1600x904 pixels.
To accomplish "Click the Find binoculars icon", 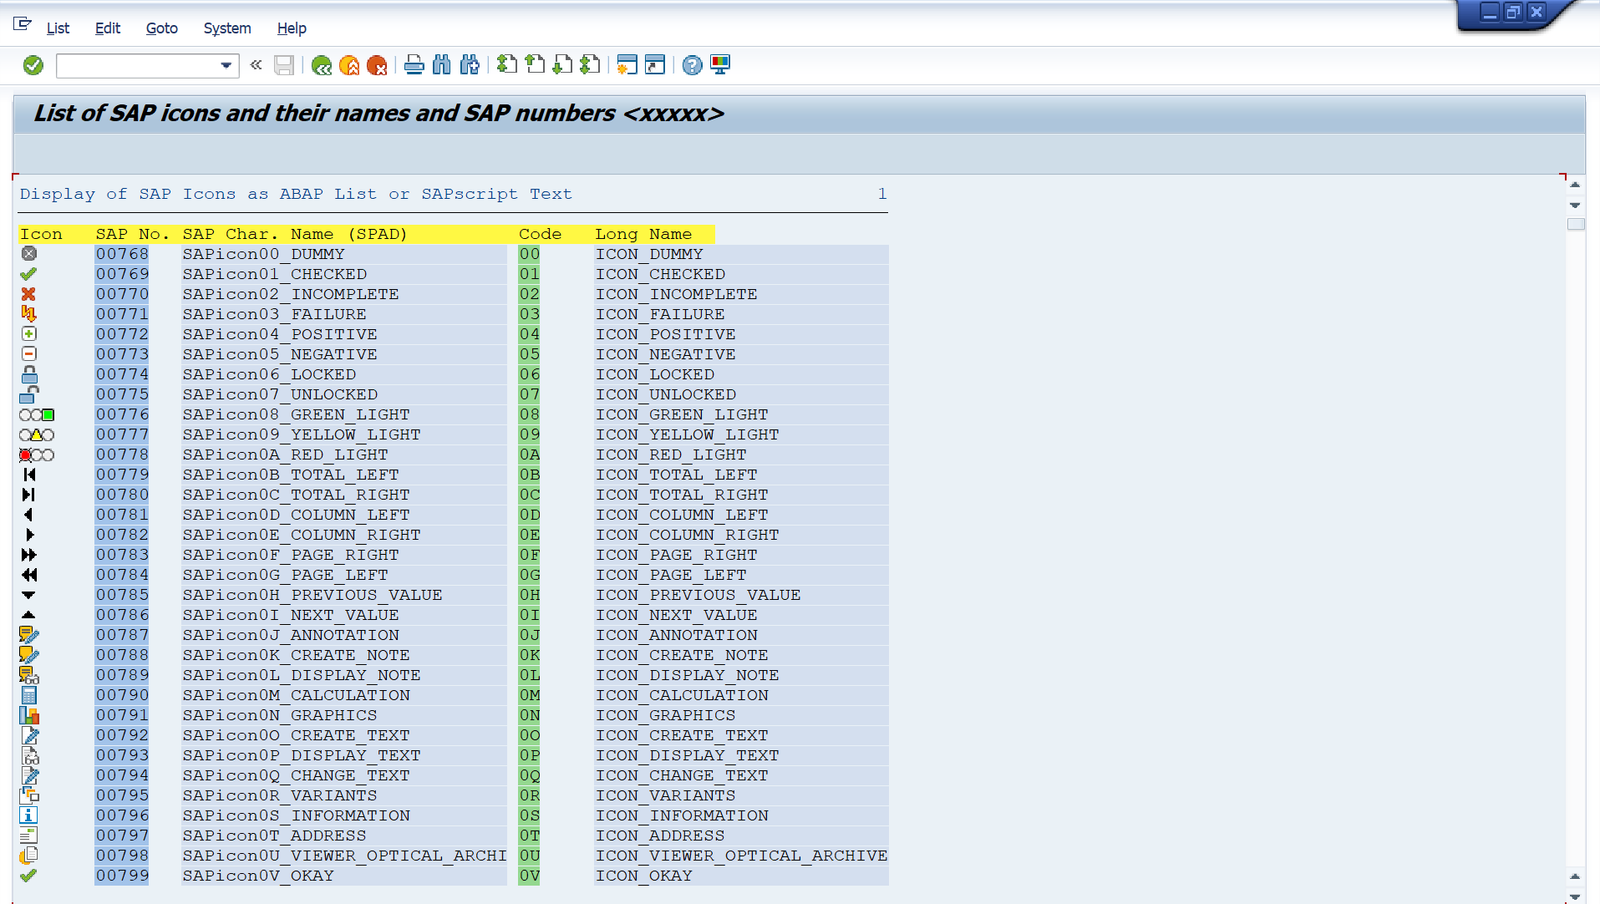I will pos(442,65).
